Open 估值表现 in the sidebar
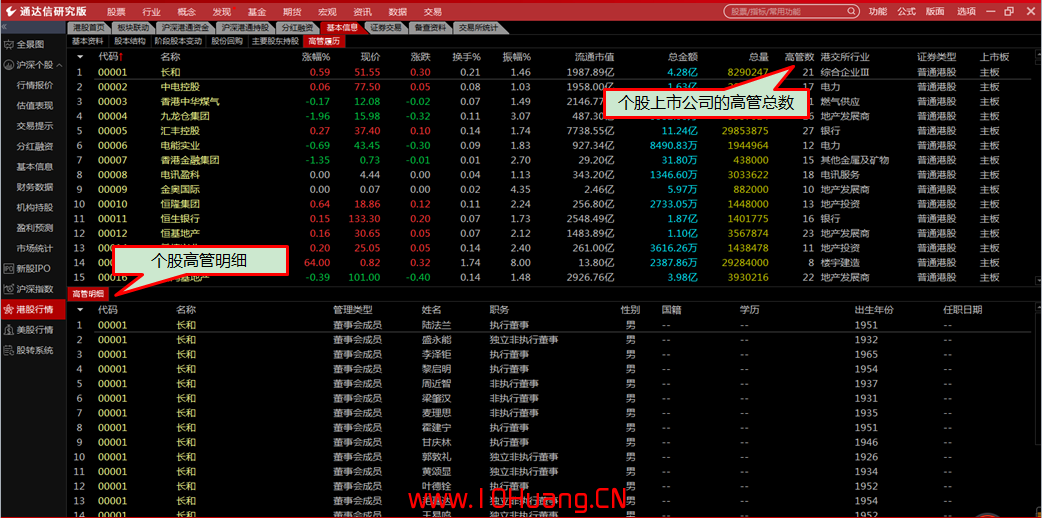Screen dimensions: 1042x518 (x=35, y=106)
